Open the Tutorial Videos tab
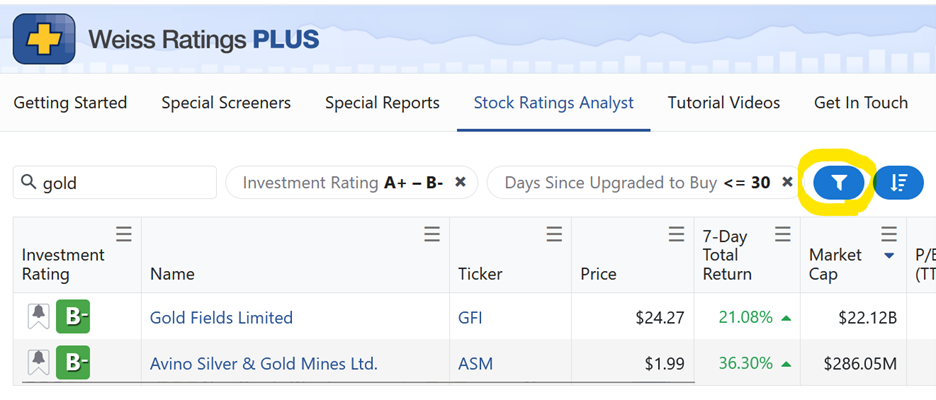936x400 pixels. (723, 103)
